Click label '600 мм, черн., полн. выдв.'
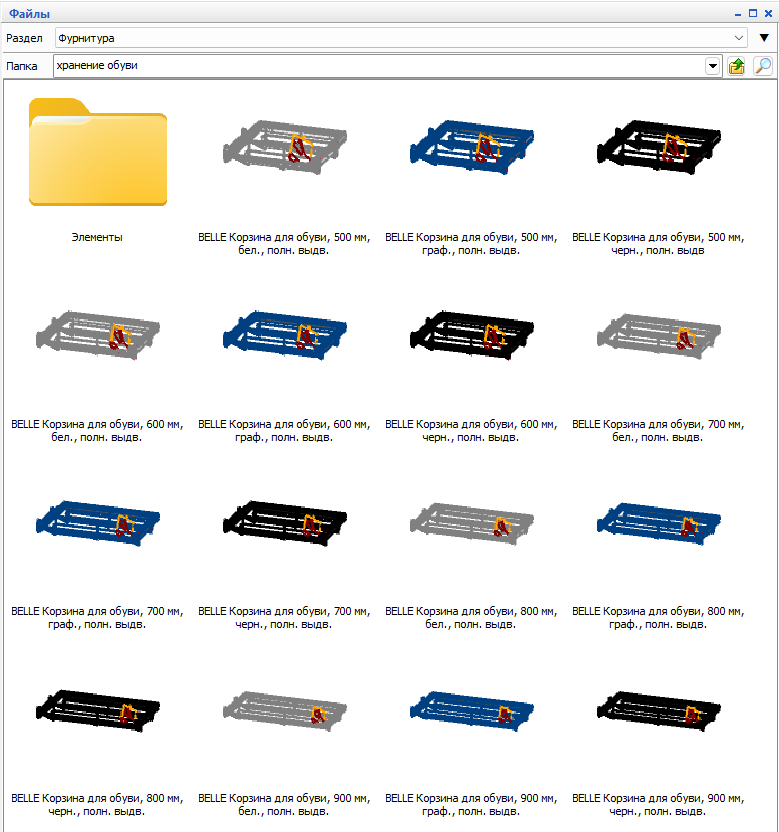This screenshot has height=832, width=779. [471, 431]
